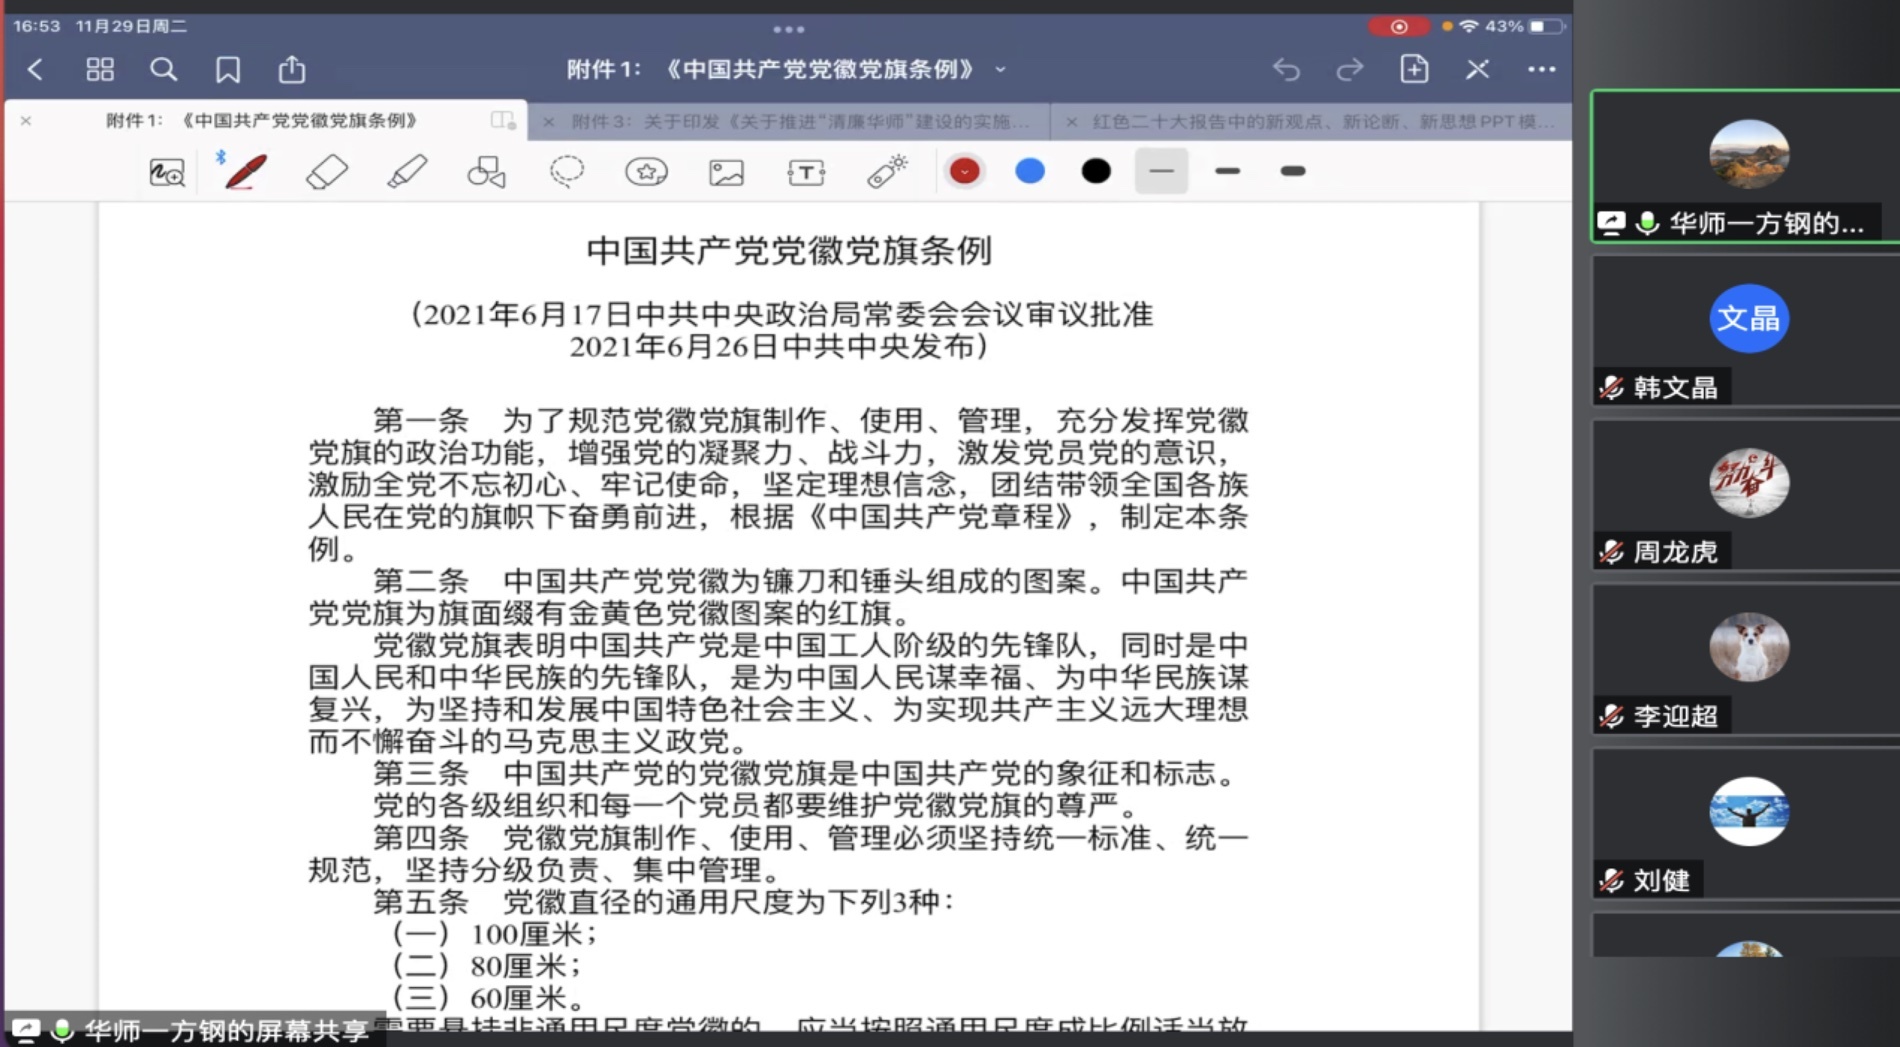Insert an image with picture tool
This screenshot has width=1900, height=1047.
[726, 173]
